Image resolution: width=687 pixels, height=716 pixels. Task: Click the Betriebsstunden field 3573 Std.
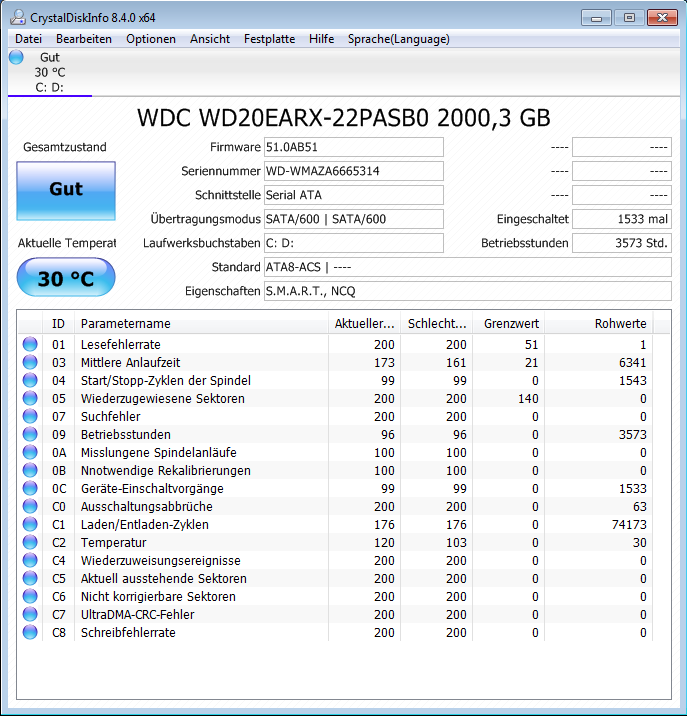(622, 243)
